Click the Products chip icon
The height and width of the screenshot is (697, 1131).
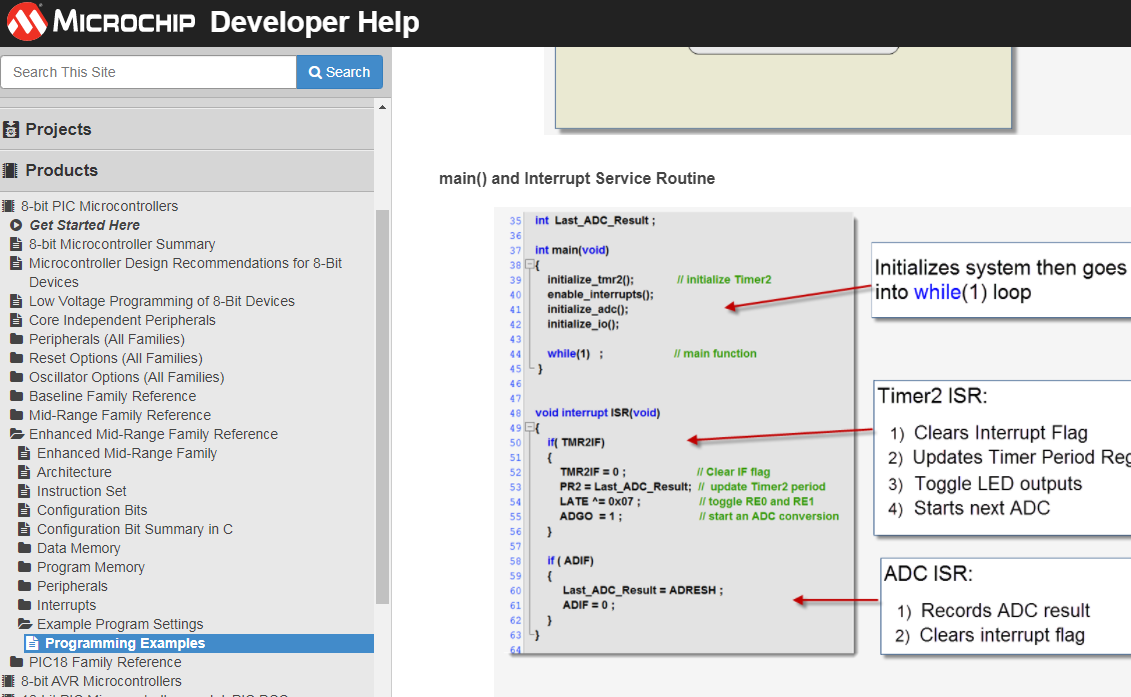[10, 170]
